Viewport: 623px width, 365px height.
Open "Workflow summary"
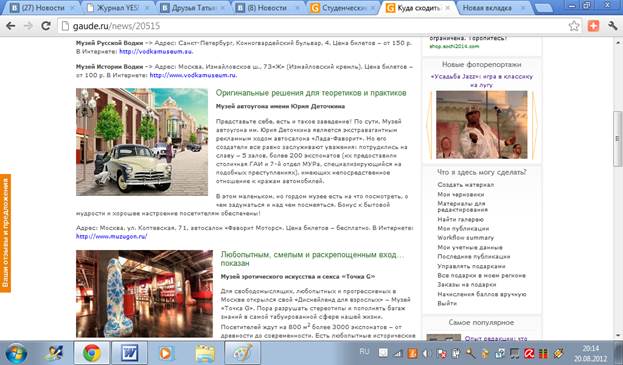coord(465,238)
